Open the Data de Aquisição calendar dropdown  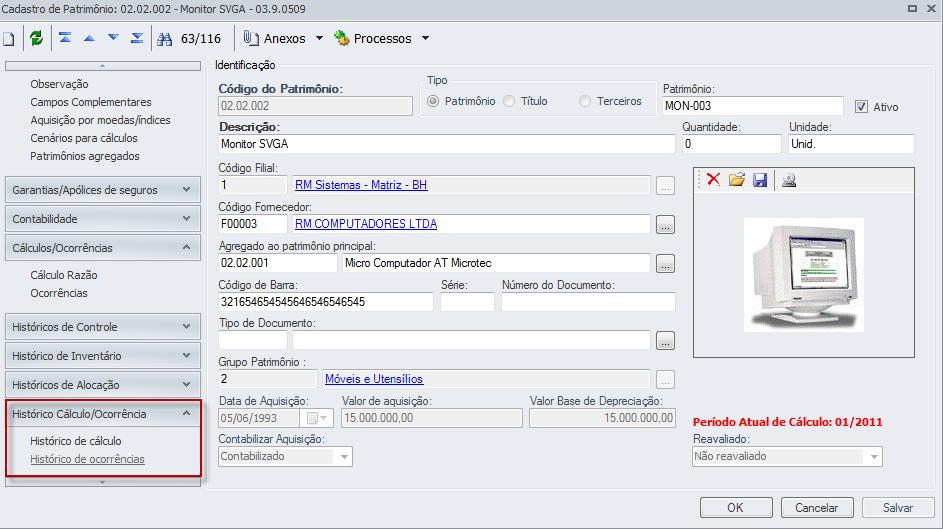coord(318,418)
